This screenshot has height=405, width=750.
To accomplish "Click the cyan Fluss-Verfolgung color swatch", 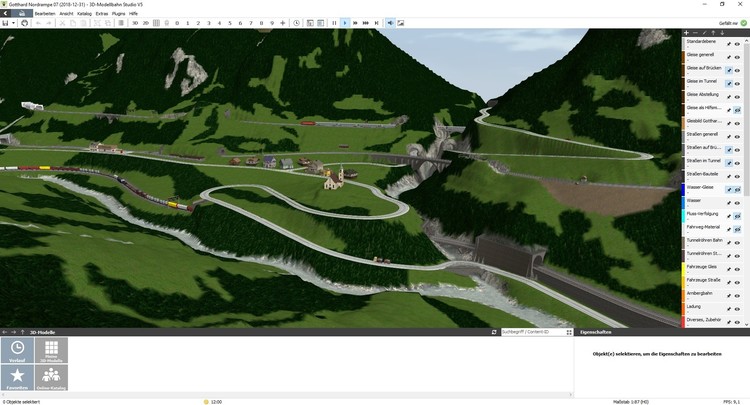I will [x=684, y=216].
